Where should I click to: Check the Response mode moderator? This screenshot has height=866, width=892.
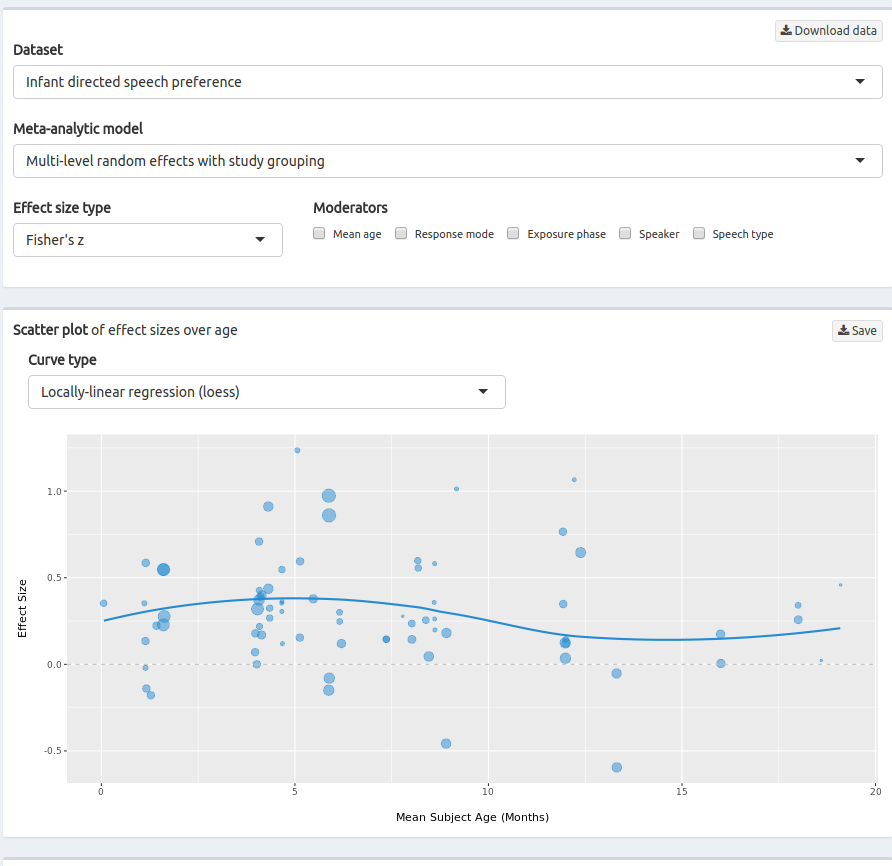click(401, 233)
